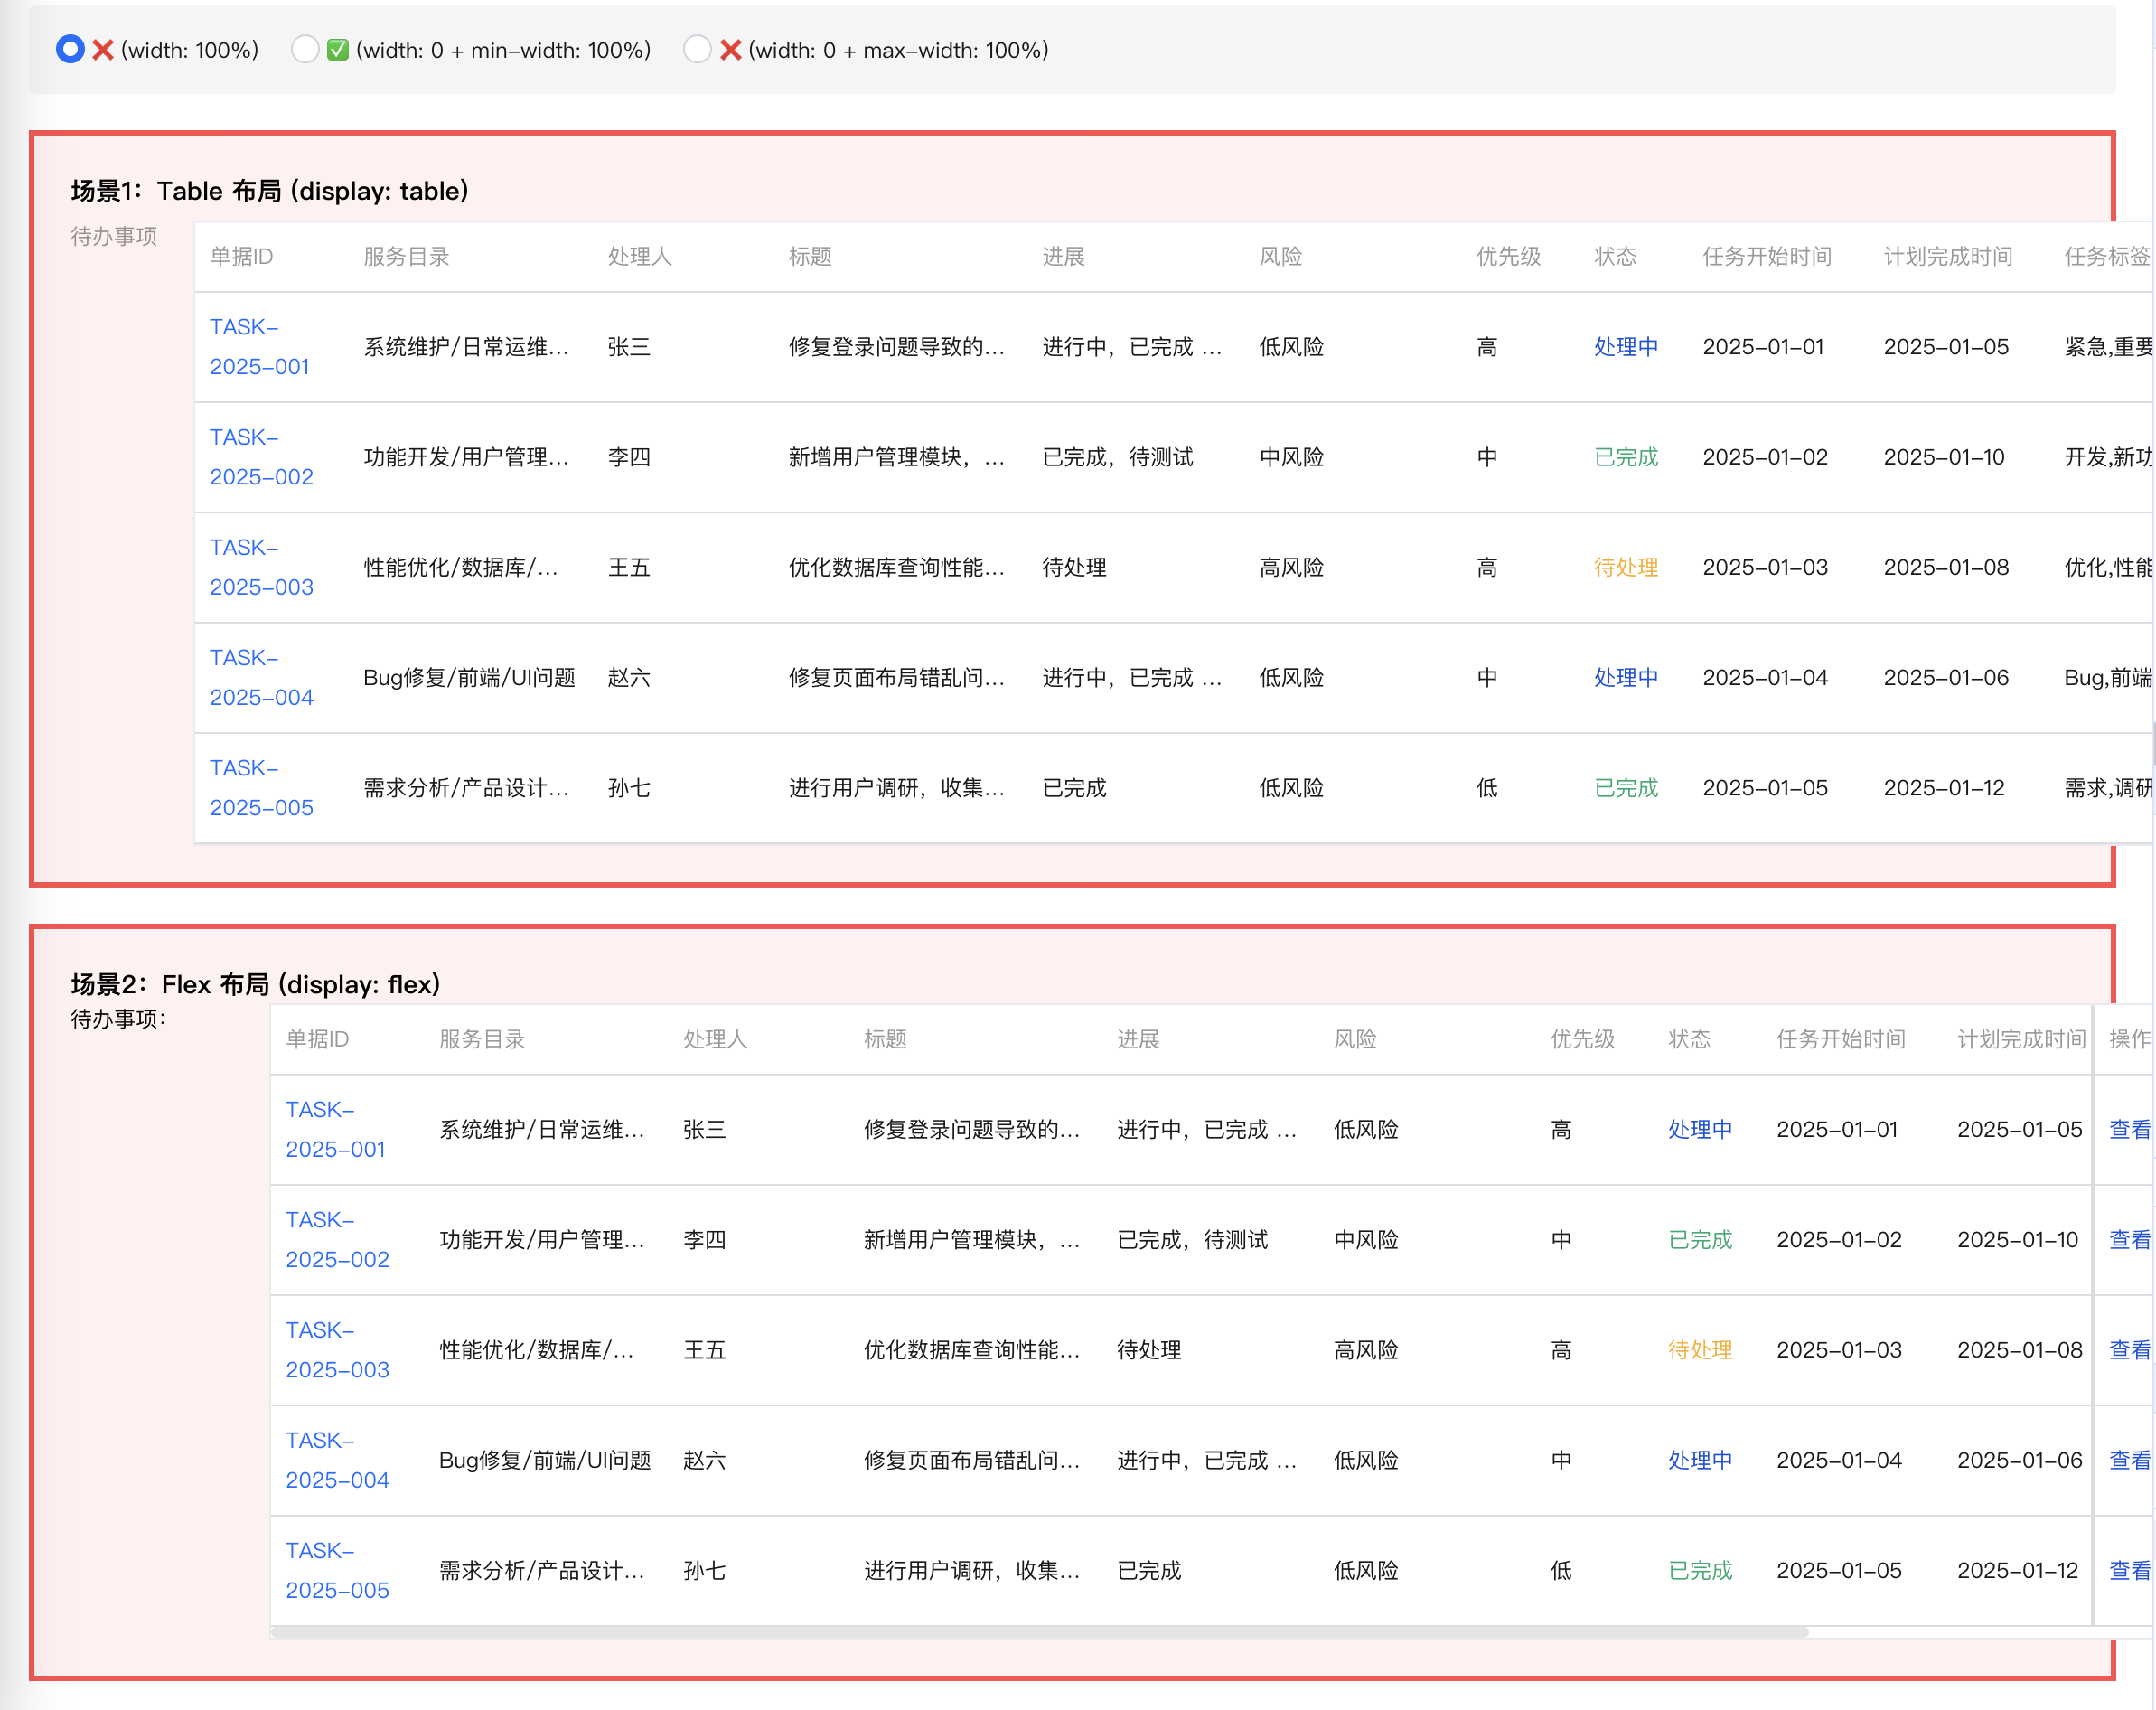Image resolution: width=2156 pixels, height=1710 pixels.
Task: Click 查看 for TASK-2025-003 in Flex table
Action: (x=2128, y=1349)
